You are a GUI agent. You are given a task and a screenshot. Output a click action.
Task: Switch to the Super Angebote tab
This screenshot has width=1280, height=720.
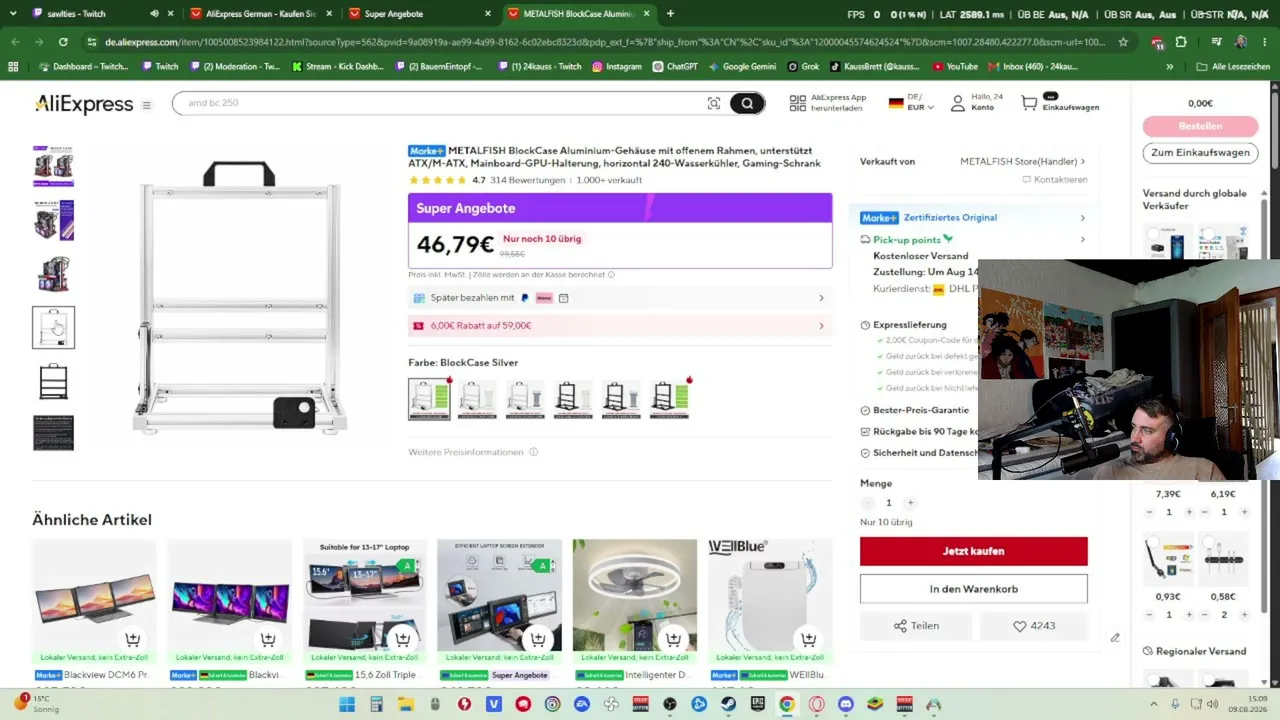pyautogui.click(x=420, y=14)
